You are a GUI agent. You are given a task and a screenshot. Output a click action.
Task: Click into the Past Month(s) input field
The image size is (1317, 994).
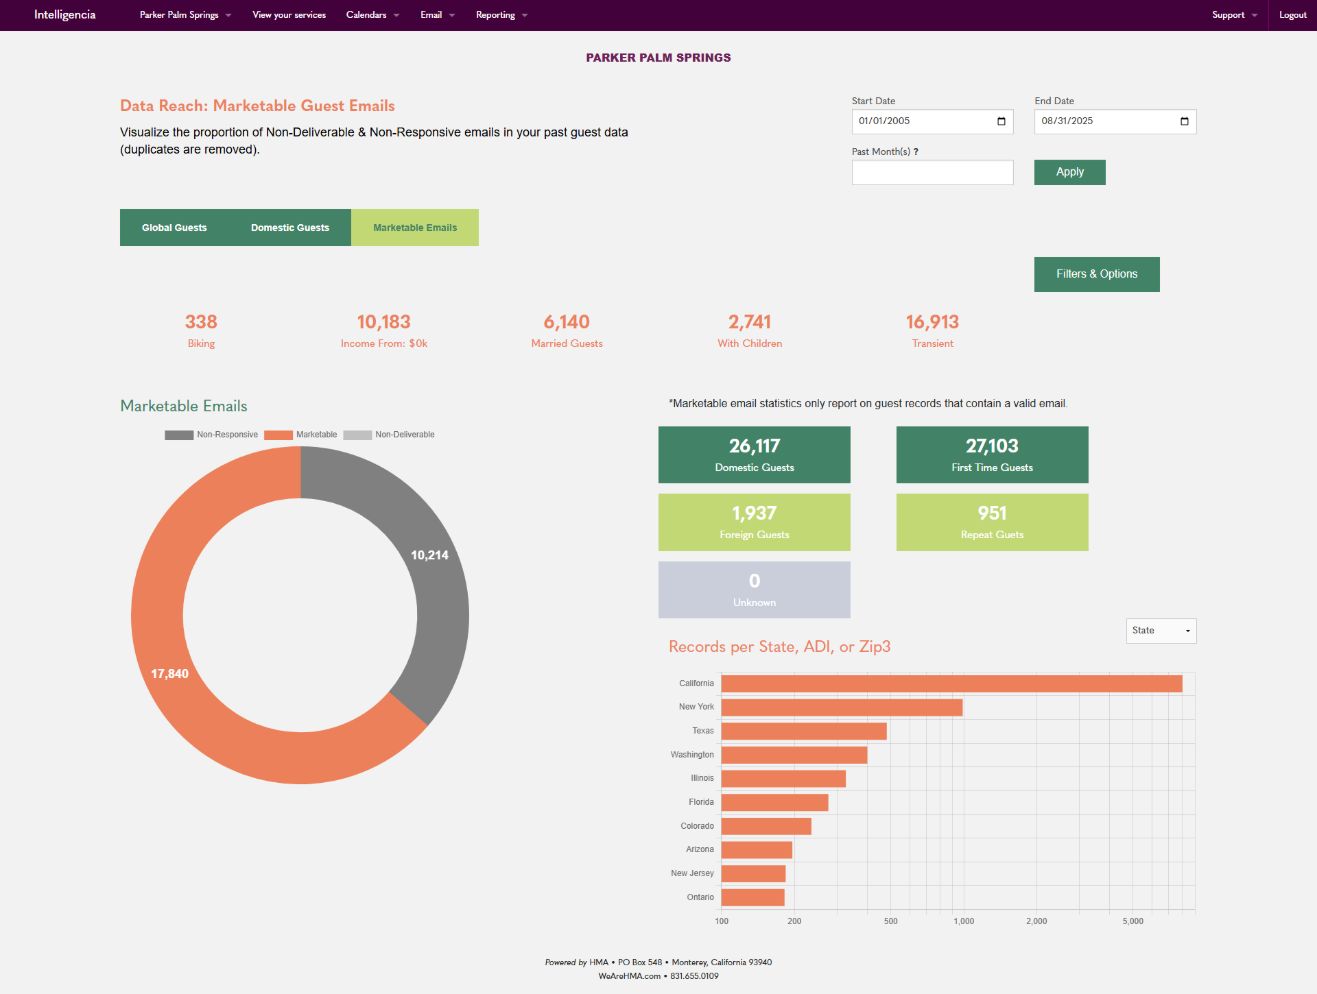(932, 173)
